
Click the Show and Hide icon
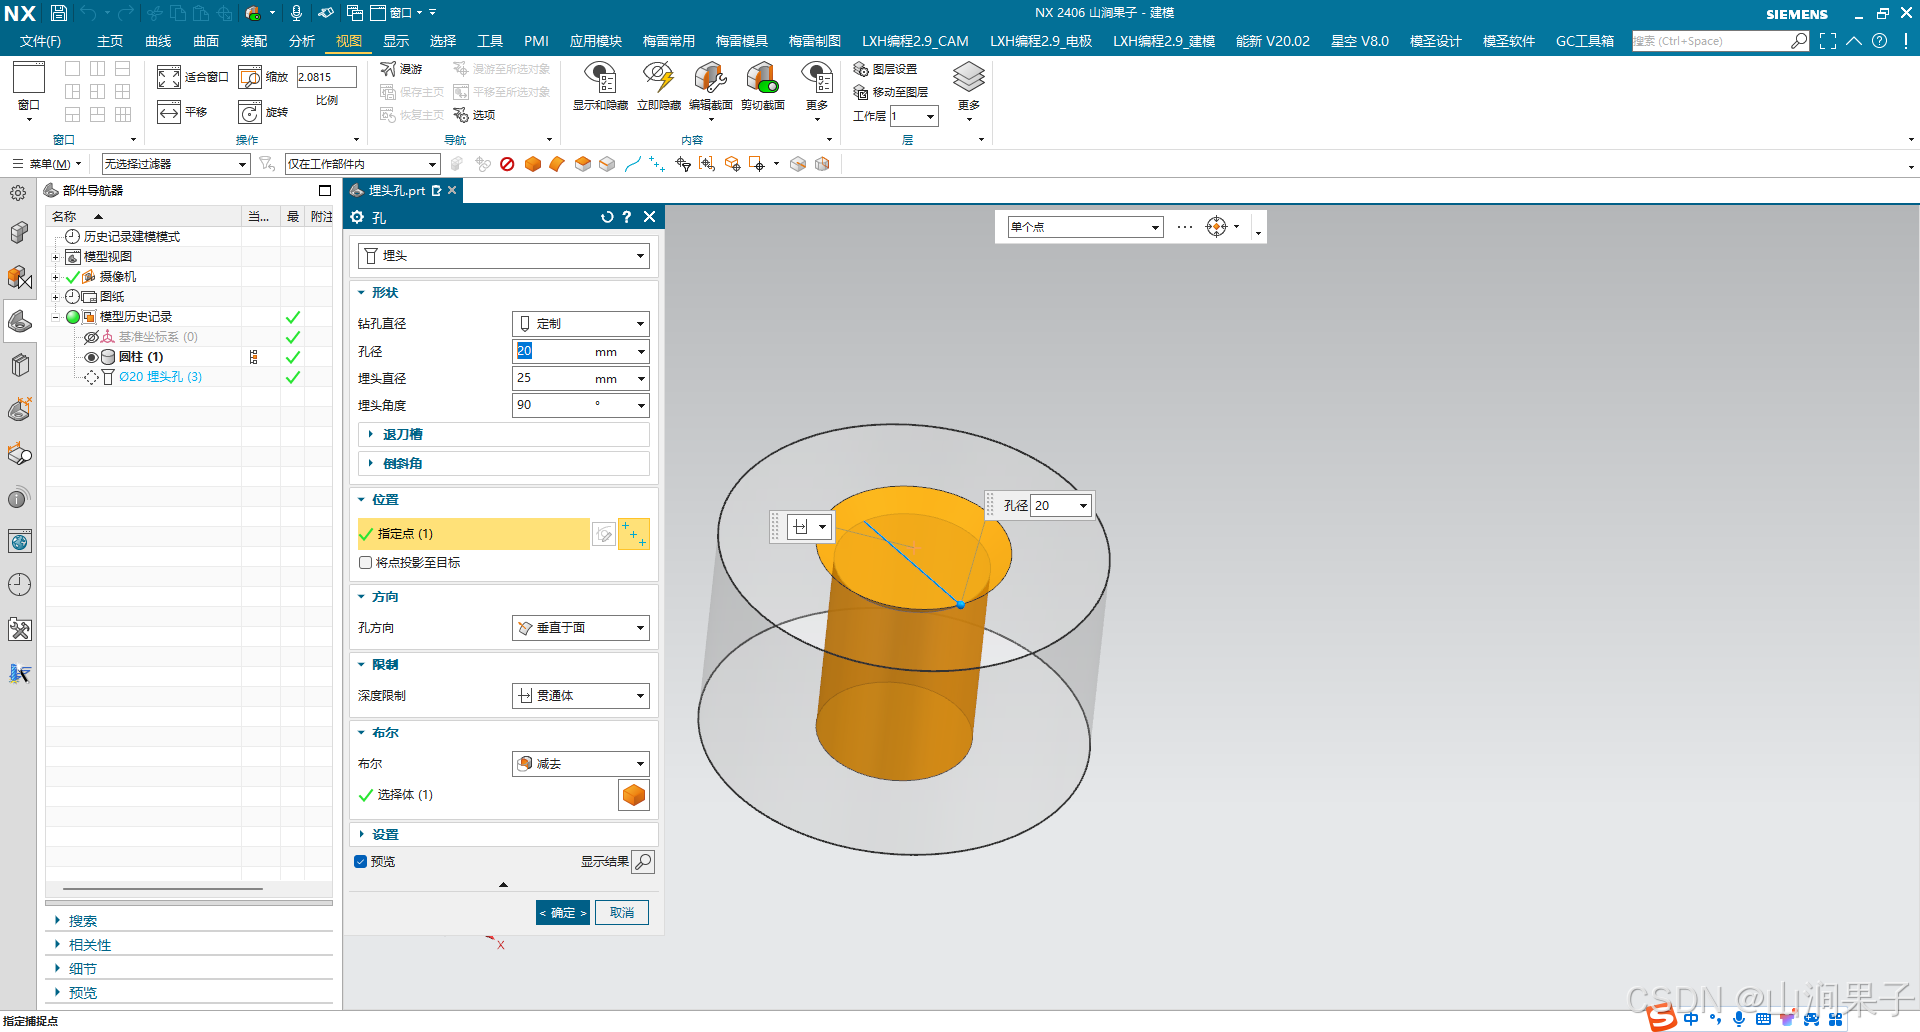pyautogui.click(x=600, y=78)
